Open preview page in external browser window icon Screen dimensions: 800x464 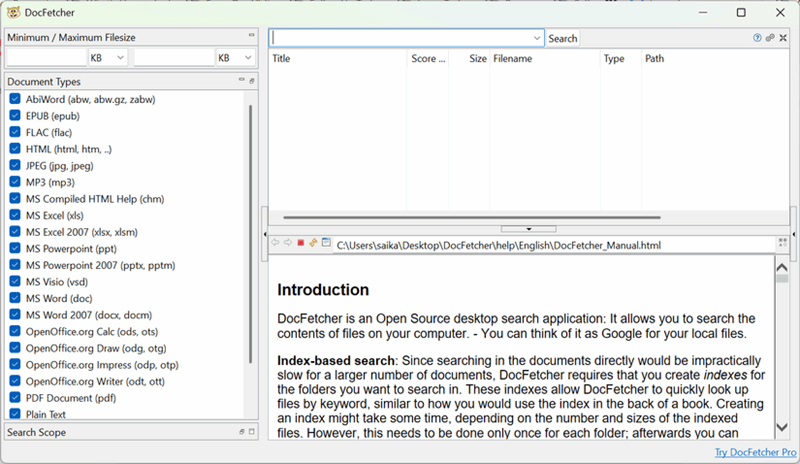[x=326, y=242]
